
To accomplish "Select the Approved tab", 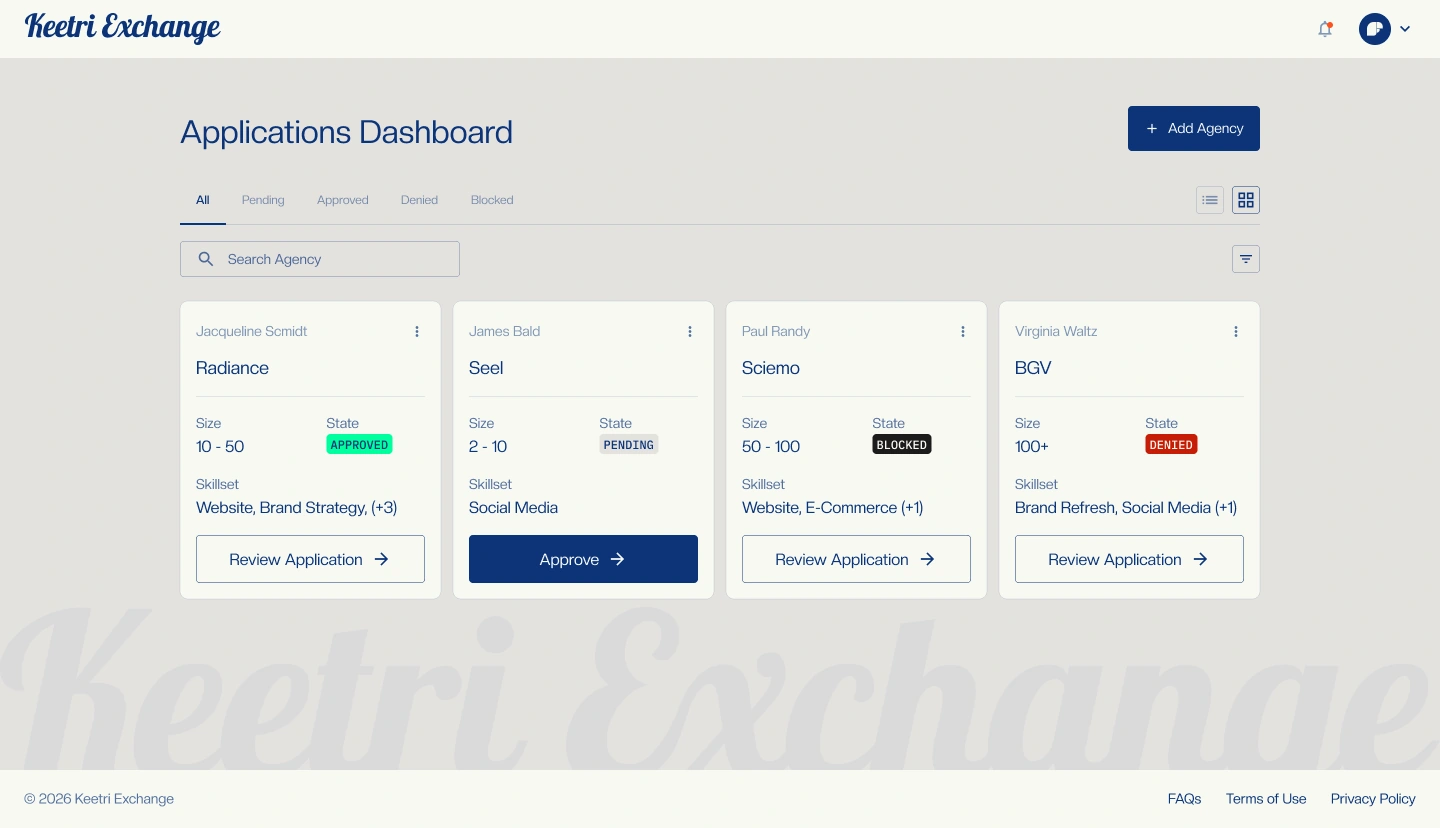I will (x=343, y=200).
